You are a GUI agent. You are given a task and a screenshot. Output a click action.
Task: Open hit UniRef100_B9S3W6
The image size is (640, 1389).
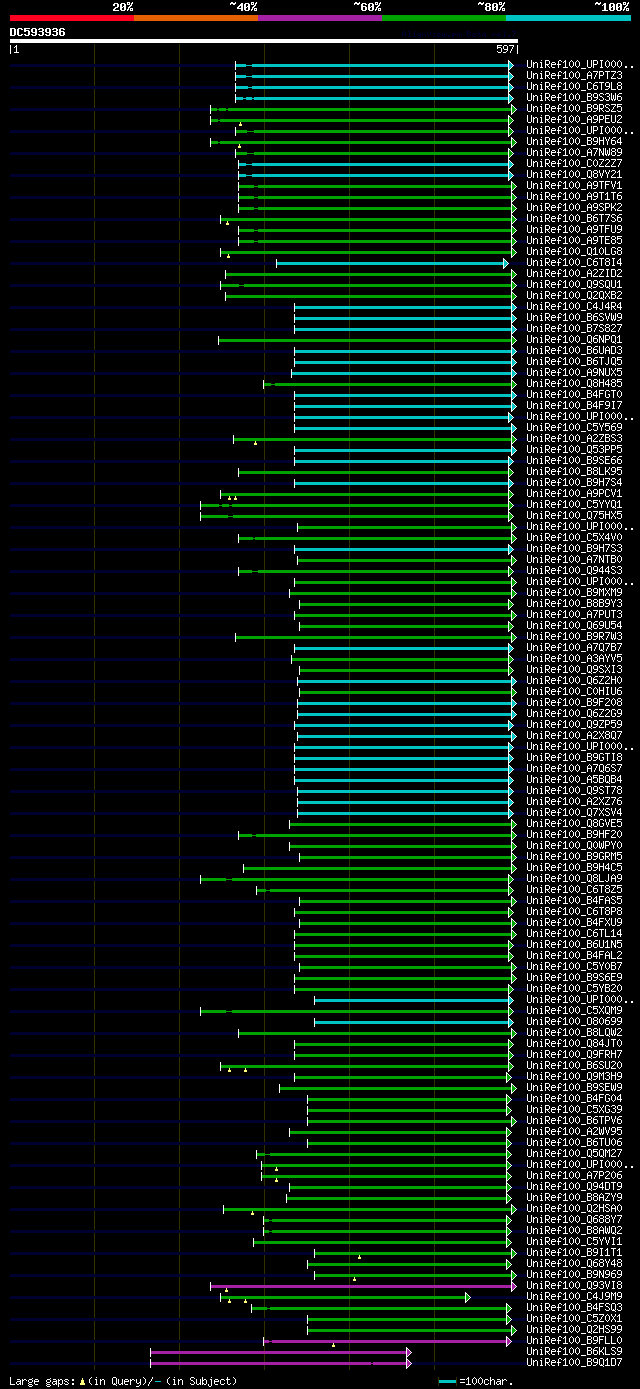coord(575,97)
